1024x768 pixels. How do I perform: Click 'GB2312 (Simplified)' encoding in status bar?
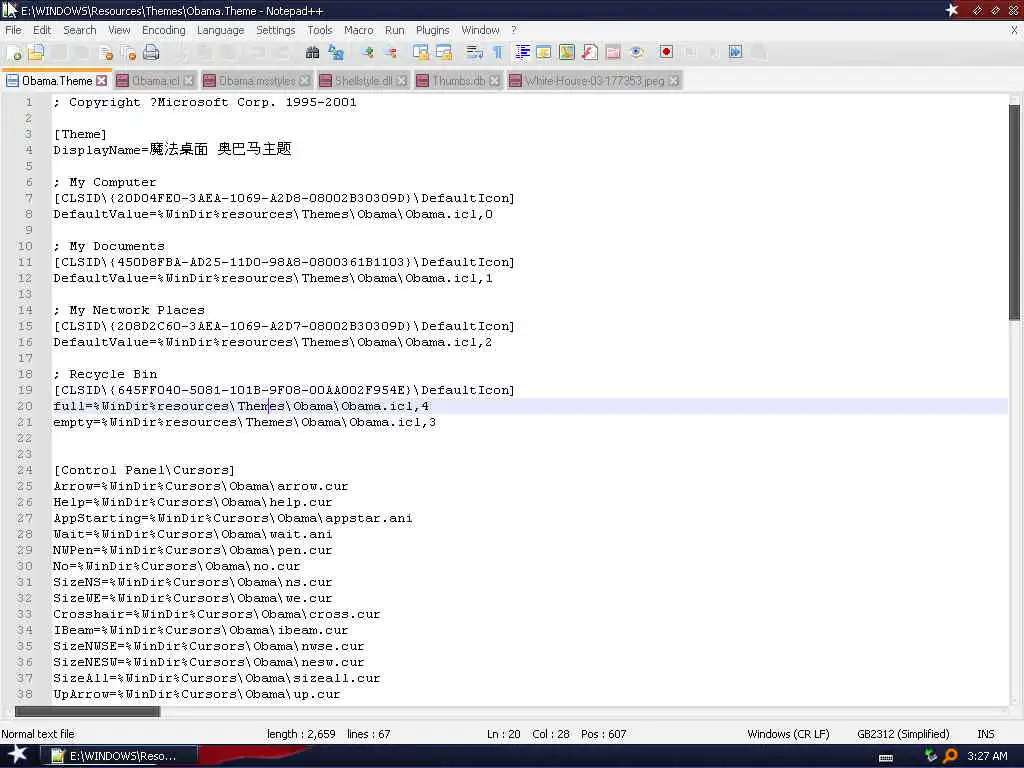point(903,734)
